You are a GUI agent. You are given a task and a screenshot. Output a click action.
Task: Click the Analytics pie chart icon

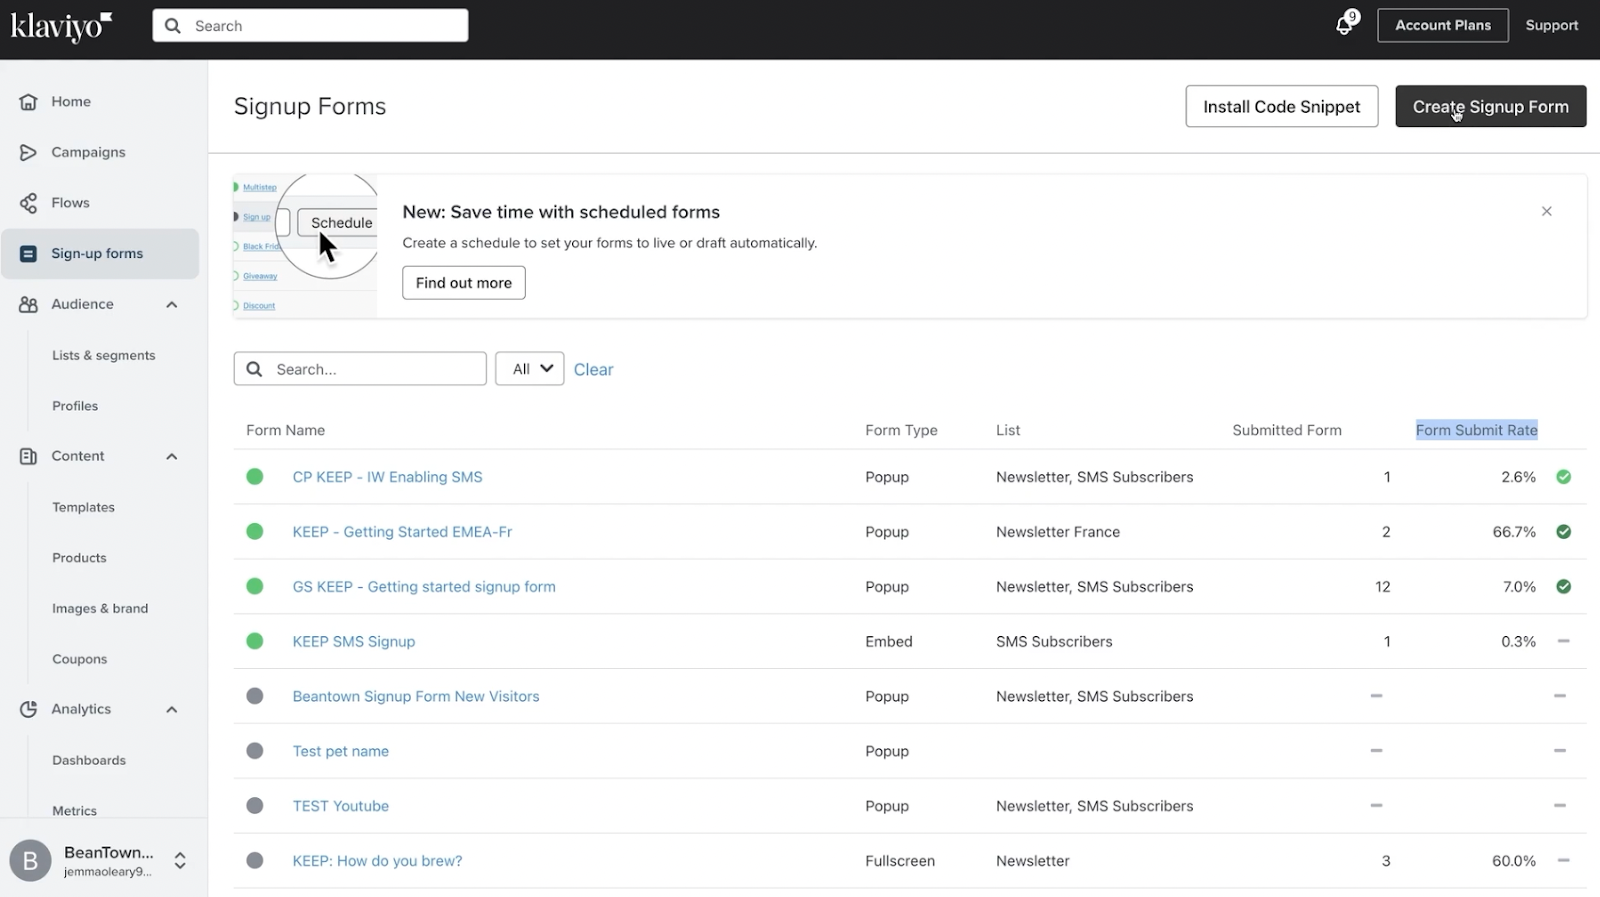[28, 709]
